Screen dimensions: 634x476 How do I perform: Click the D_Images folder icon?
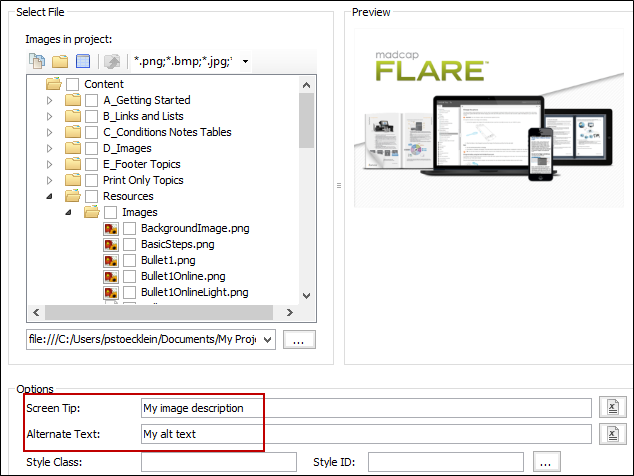click(x=73, y=148)
